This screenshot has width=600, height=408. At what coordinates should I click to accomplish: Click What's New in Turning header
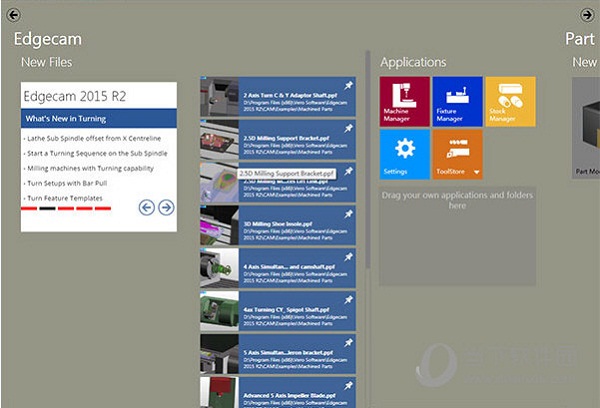tap(99, 119)
